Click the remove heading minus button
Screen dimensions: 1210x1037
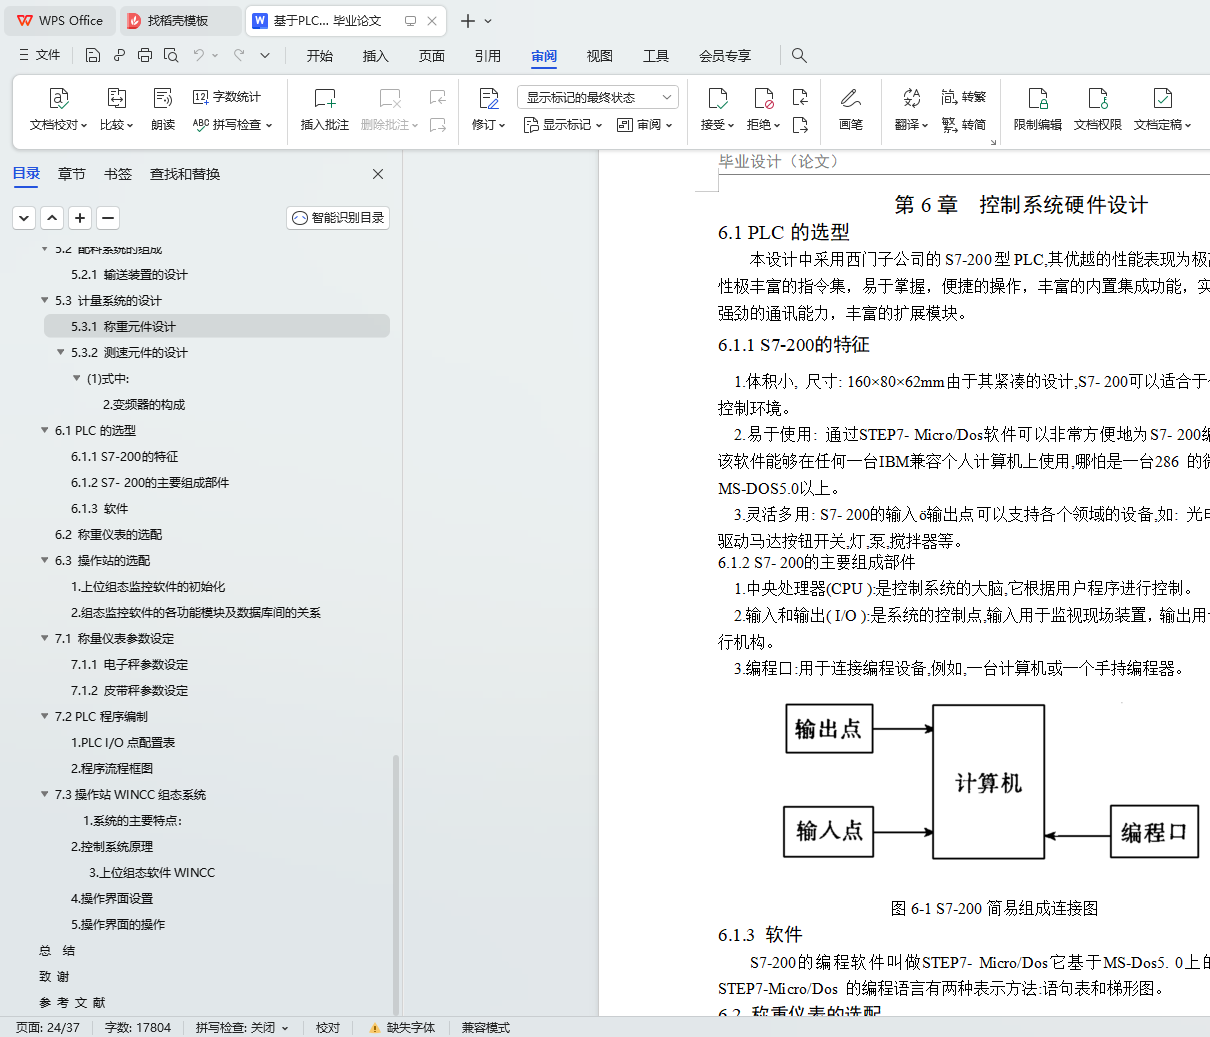[108, 217]
